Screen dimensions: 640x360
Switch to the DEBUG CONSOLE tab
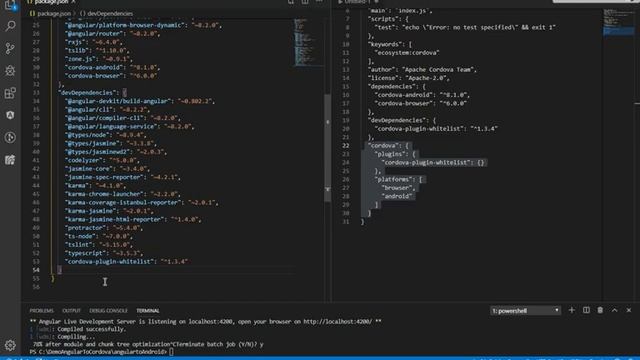[109, 311]
